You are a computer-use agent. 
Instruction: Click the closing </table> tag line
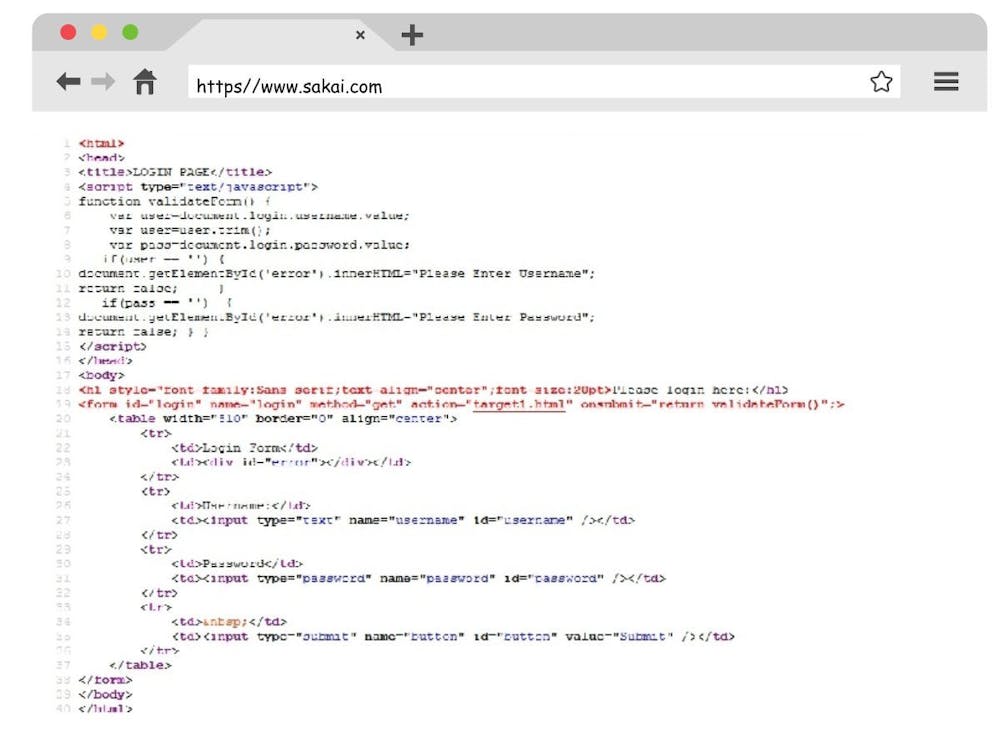[x=140, y=665]
